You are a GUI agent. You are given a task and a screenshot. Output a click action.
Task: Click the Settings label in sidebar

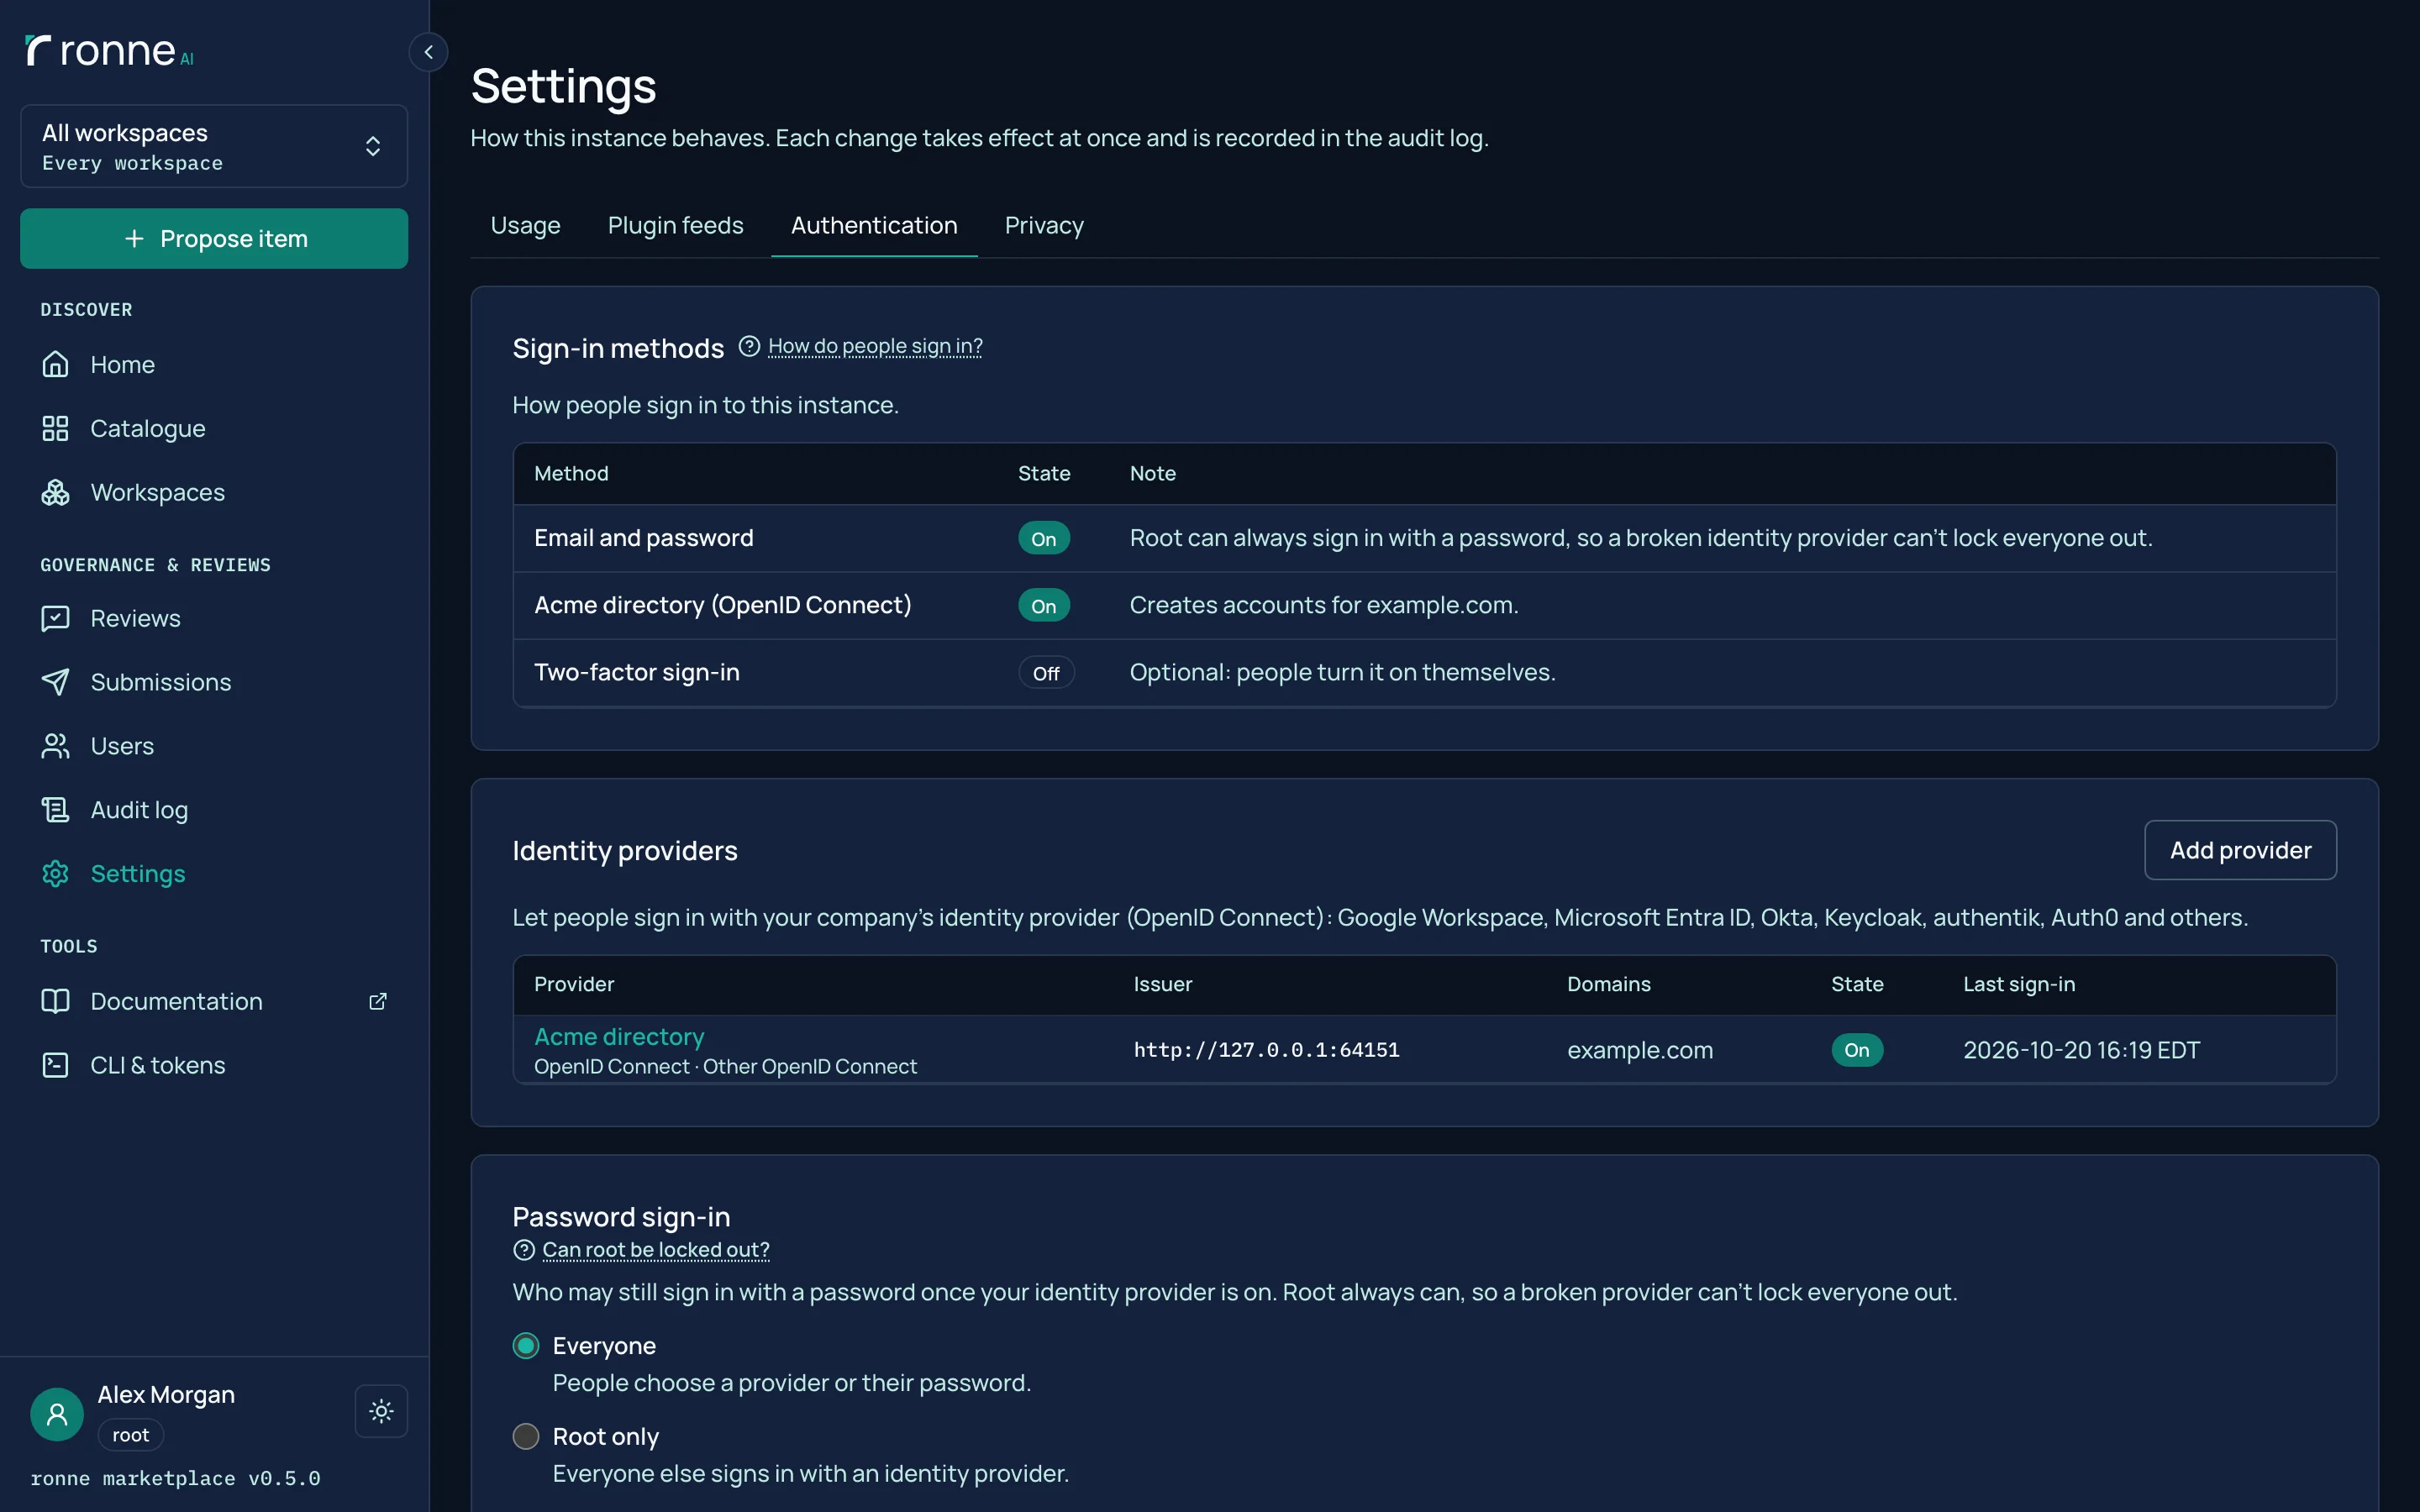[x=138, y=874]
